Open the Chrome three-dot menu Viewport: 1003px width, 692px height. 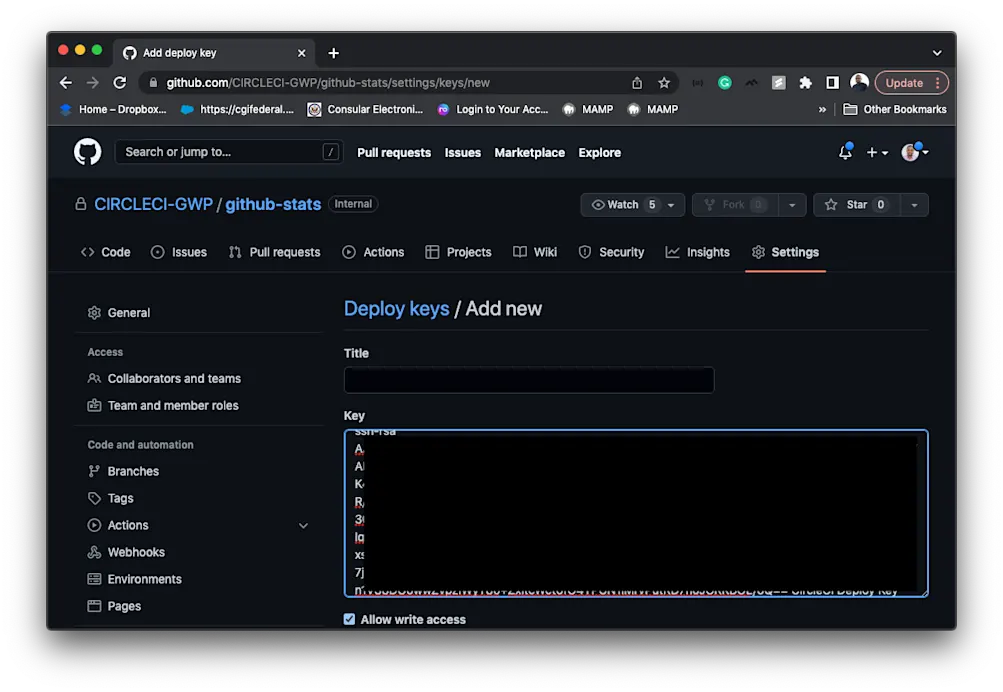938,83
